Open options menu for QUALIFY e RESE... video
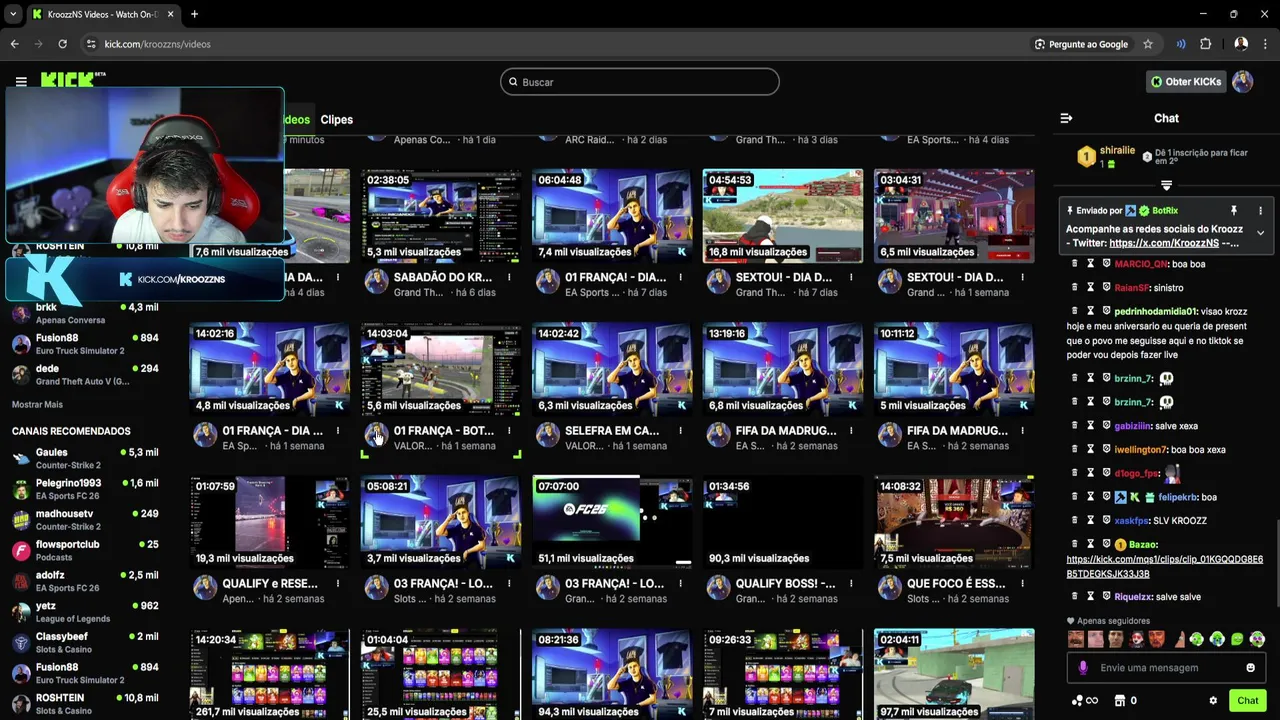The width and height of the screenshot is (1280, 720). click(338, 584)
